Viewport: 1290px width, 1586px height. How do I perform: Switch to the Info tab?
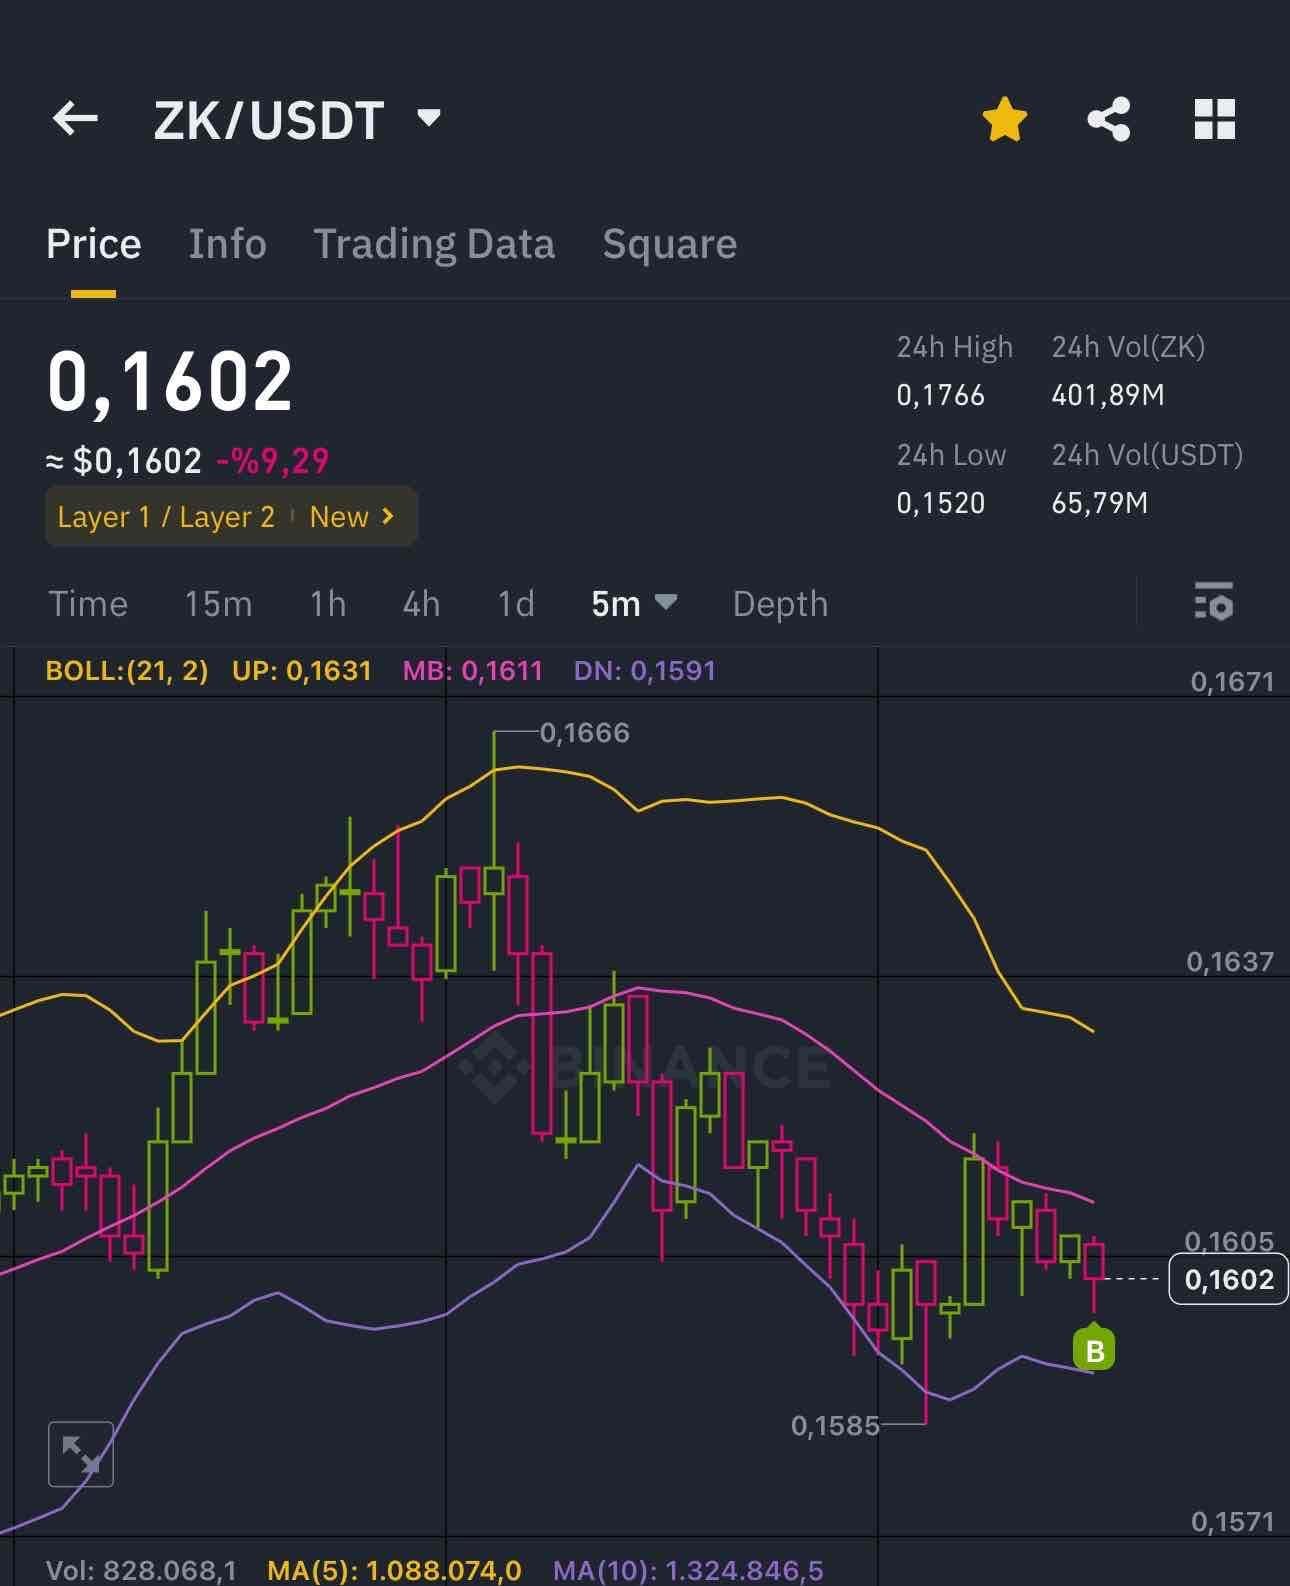(x=227, y=245)
